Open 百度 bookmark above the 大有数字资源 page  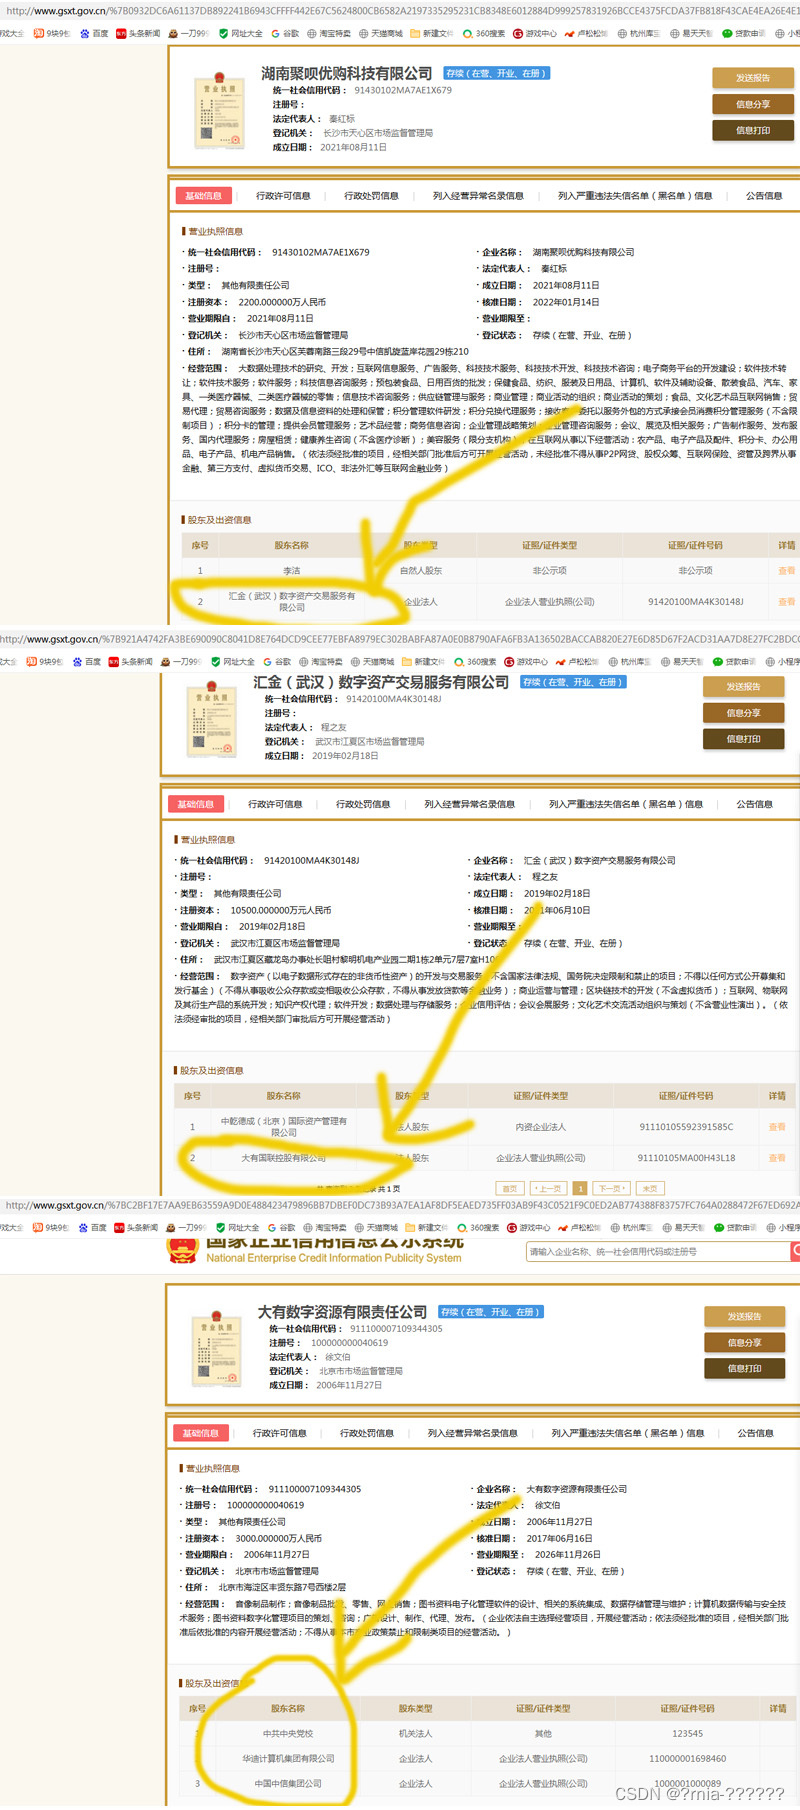(92, 1227)
